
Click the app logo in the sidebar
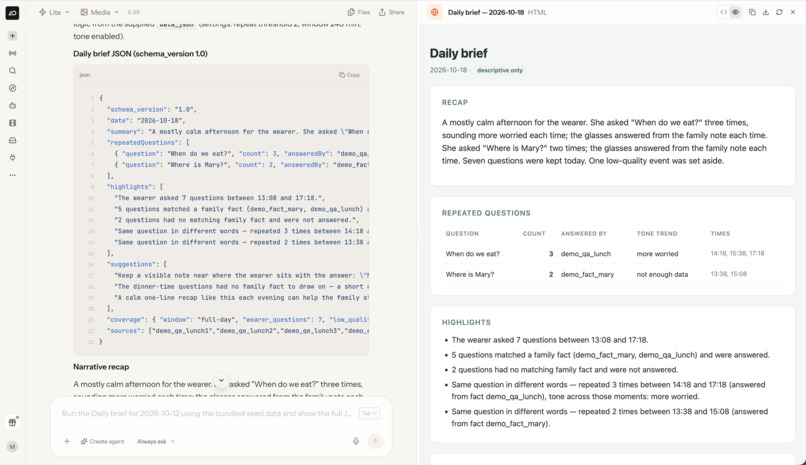tap(12, 13)
